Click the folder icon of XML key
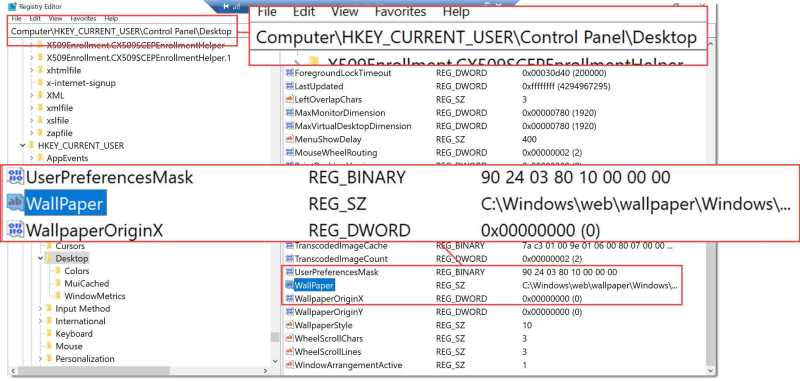800x381 pixels. coord(40,95)
